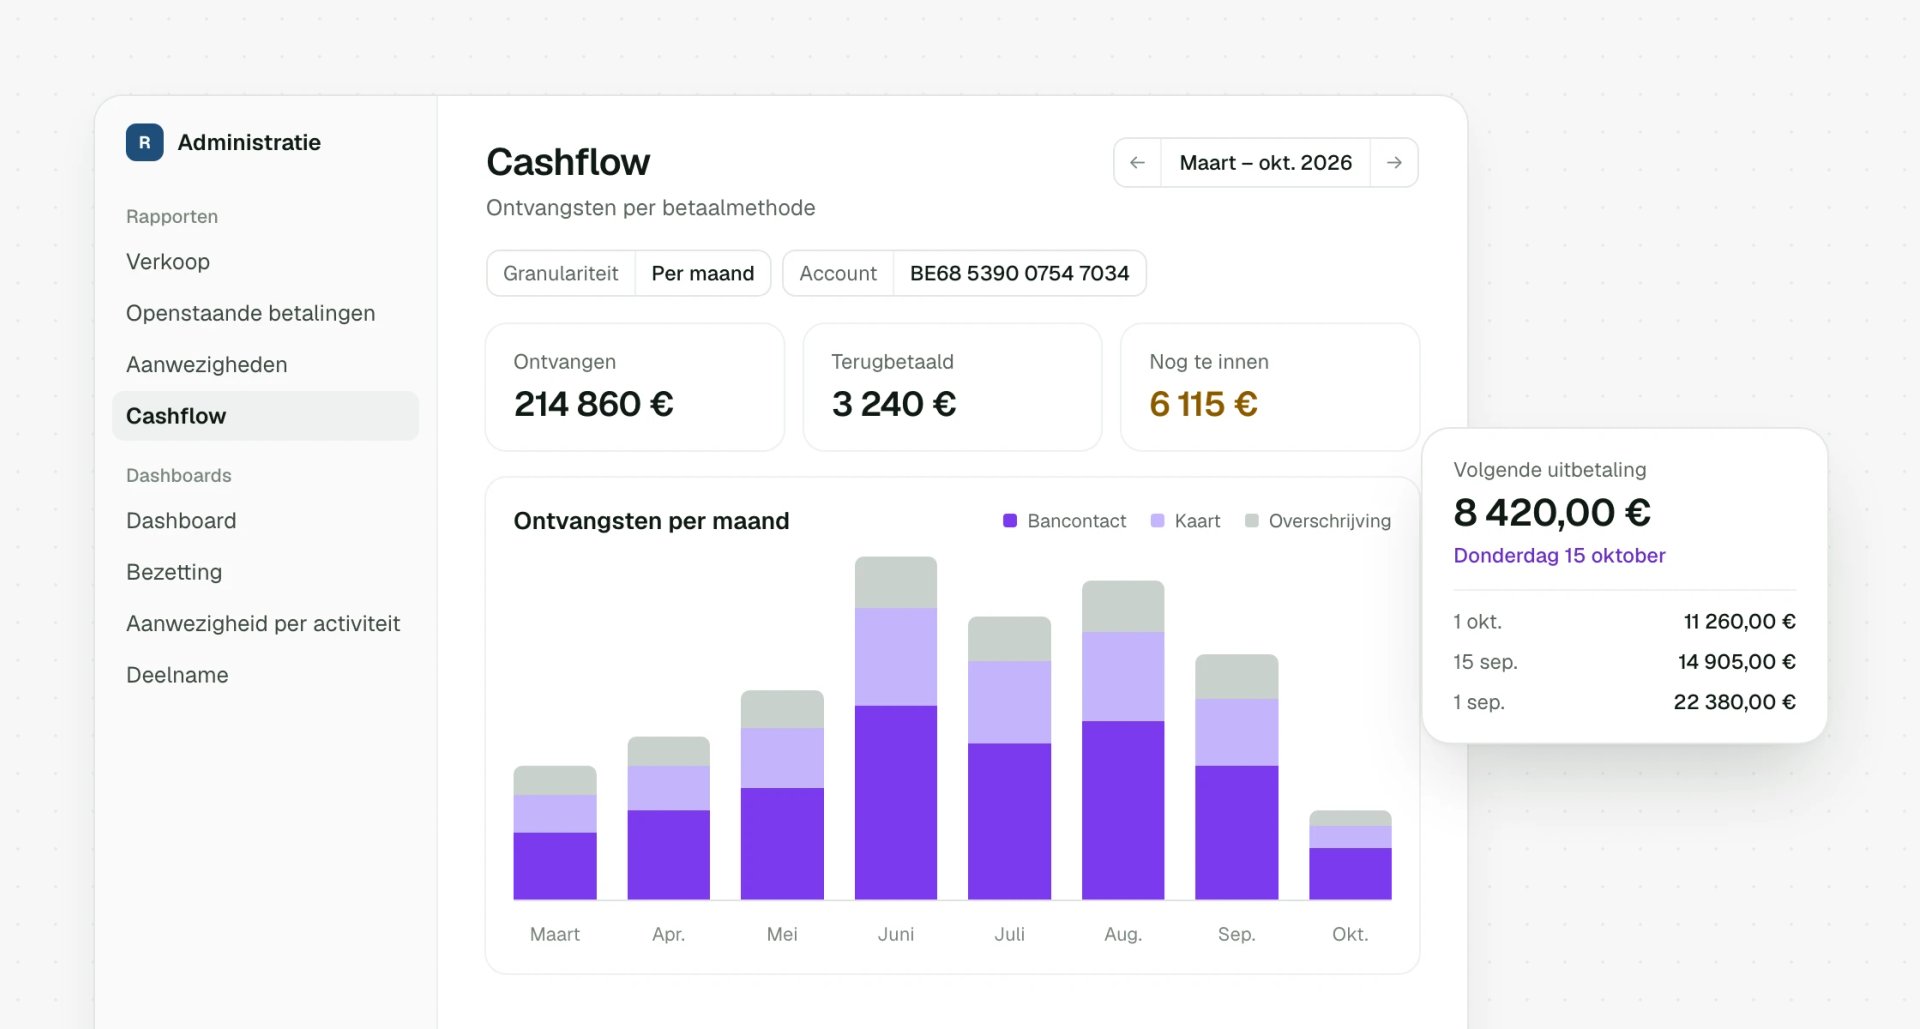Go to previous period with left arrow
The height and width of the screenshot is (1029, 1920).
1137,163
